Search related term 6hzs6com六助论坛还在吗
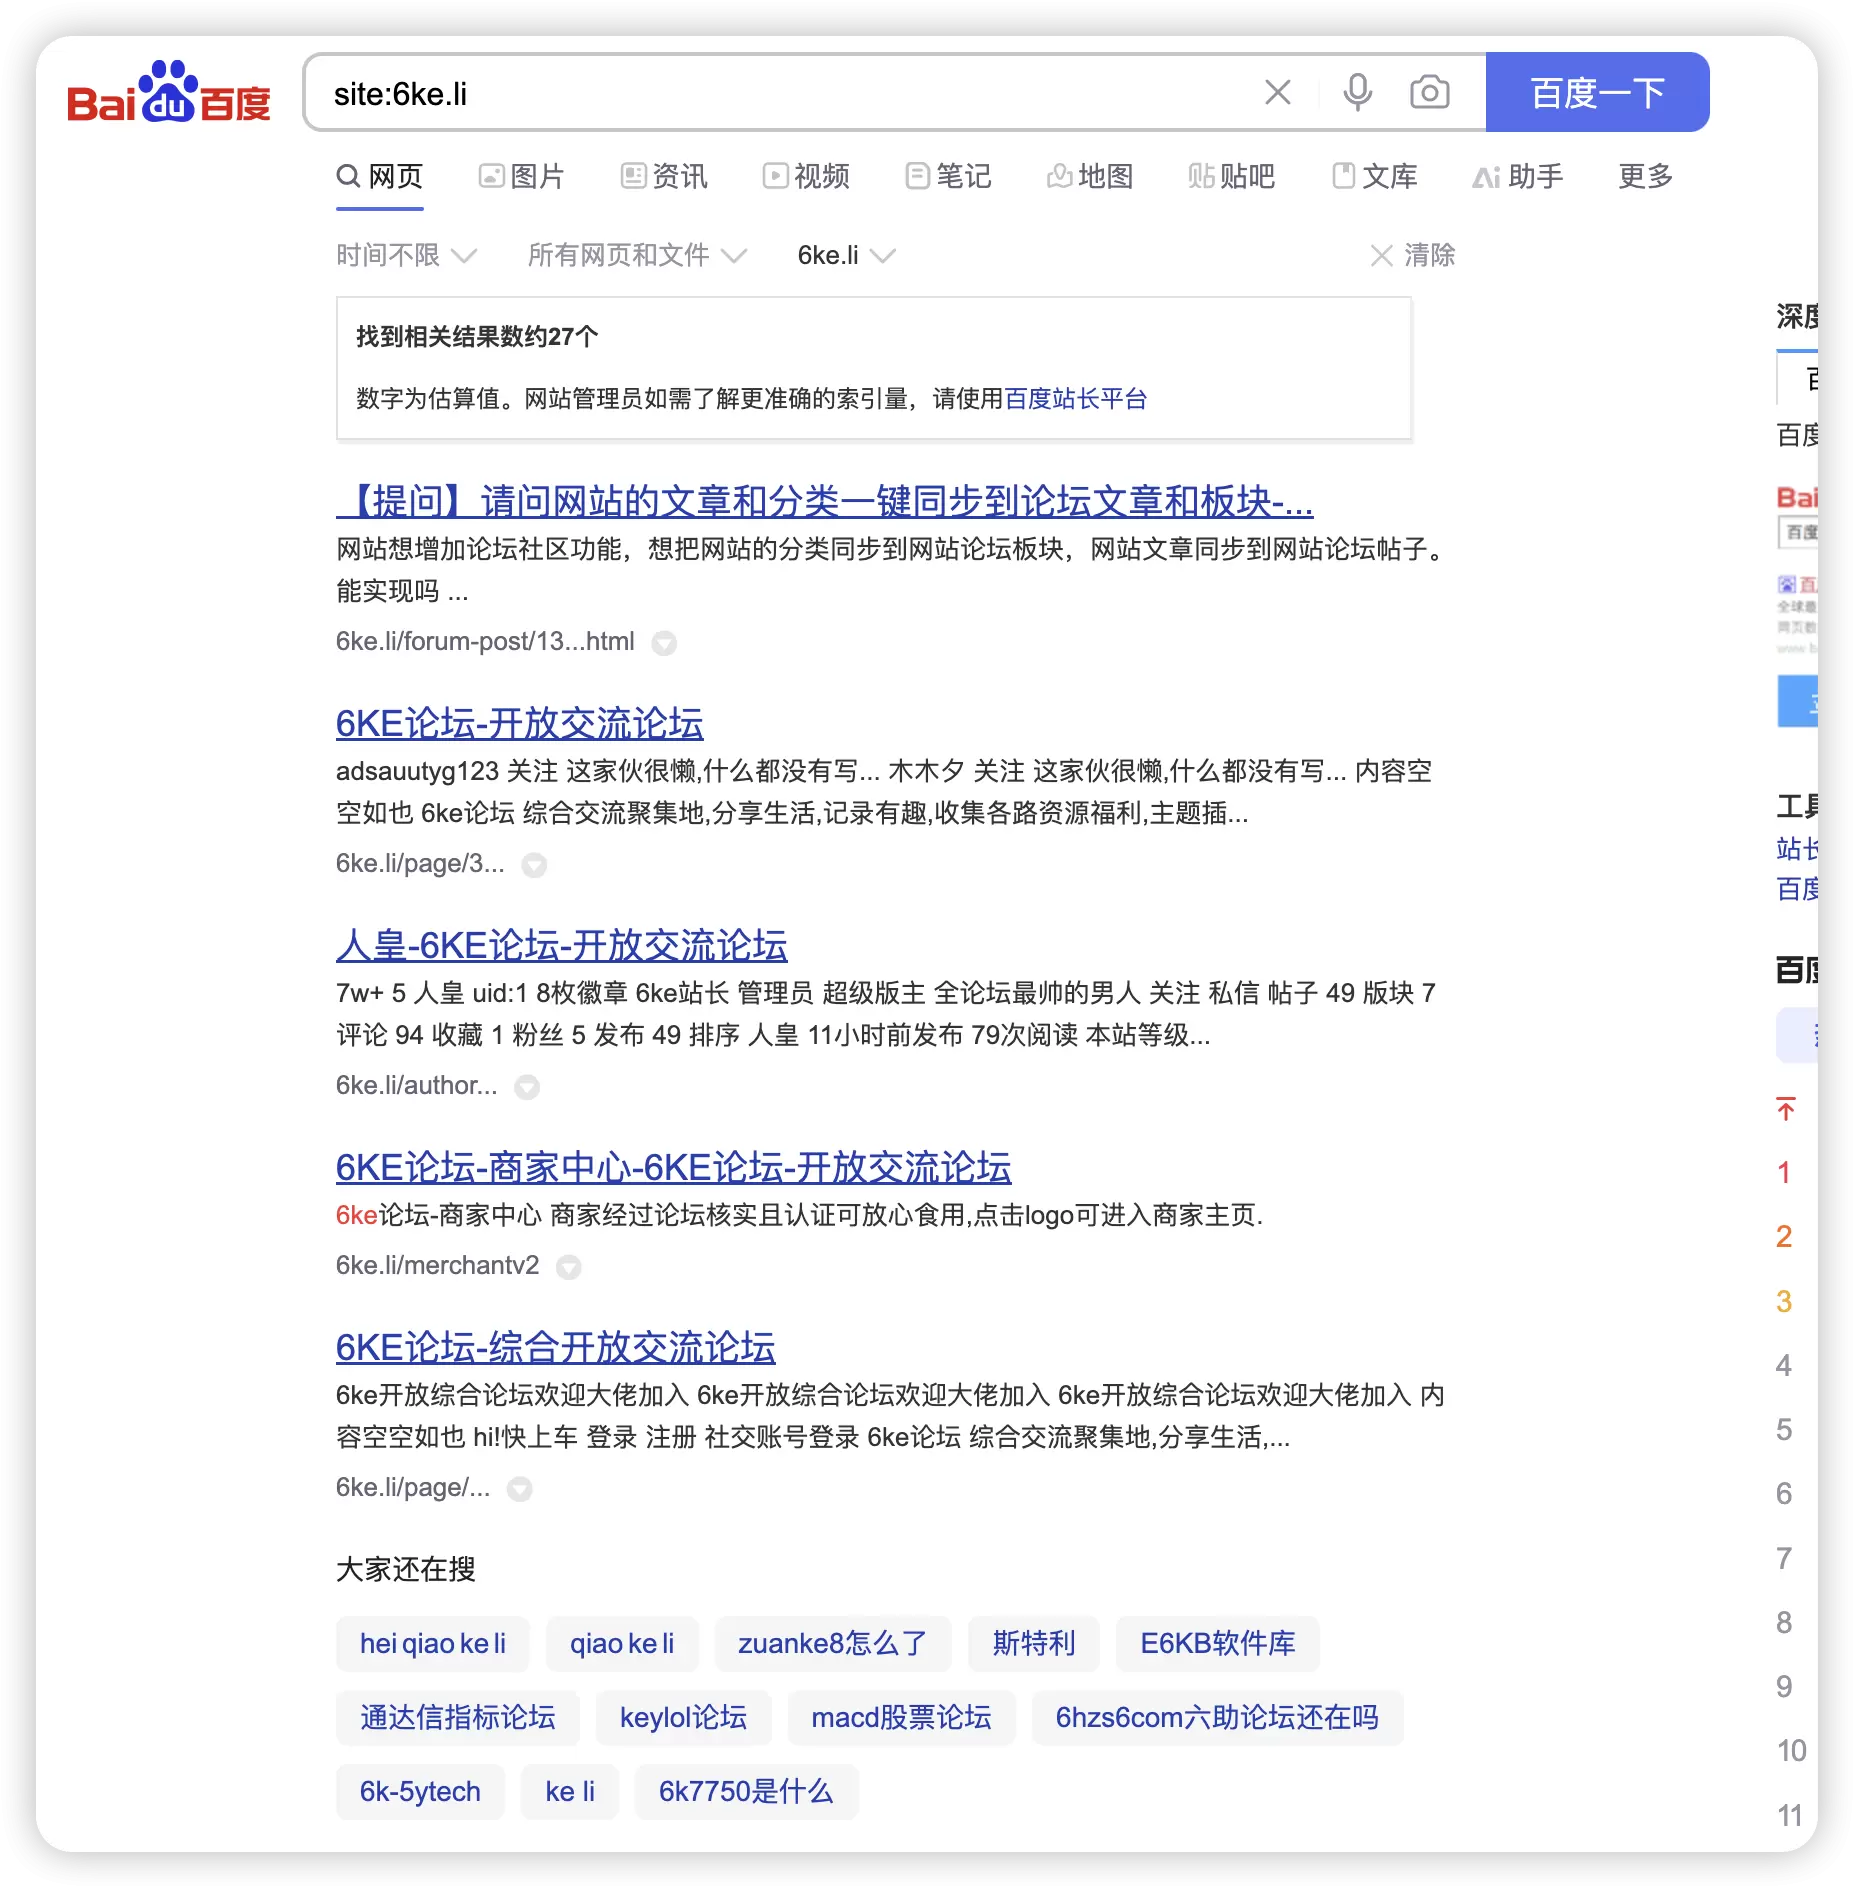The height and width of the screenshot is (1888, 1854). (x=1218, y=1718)
